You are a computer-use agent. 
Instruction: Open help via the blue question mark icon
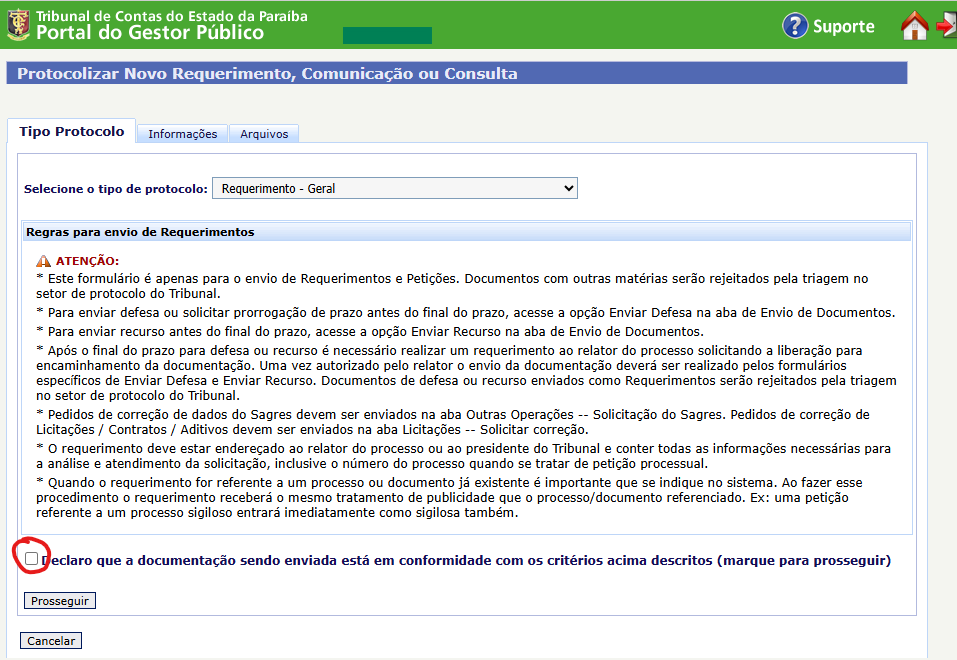coord(795,26)
